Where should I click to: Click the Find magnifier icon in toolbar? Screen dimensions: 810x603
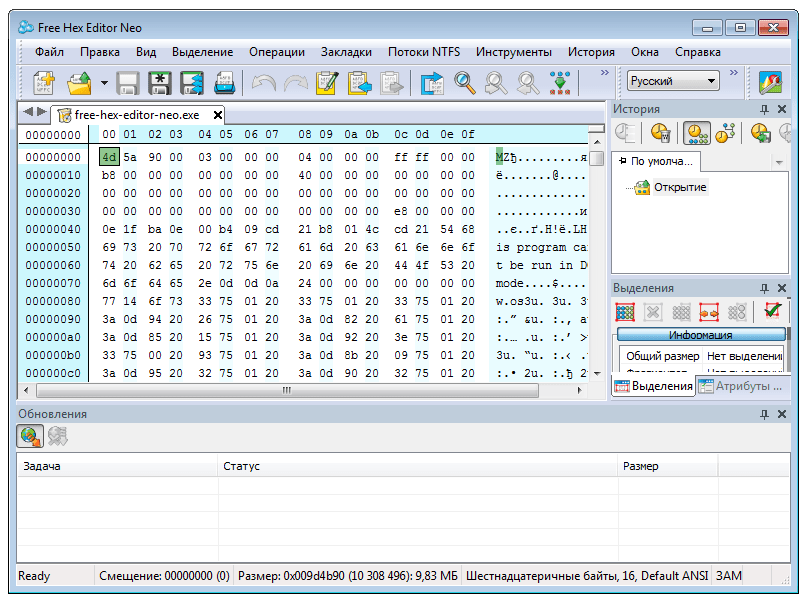click(465, 82)
